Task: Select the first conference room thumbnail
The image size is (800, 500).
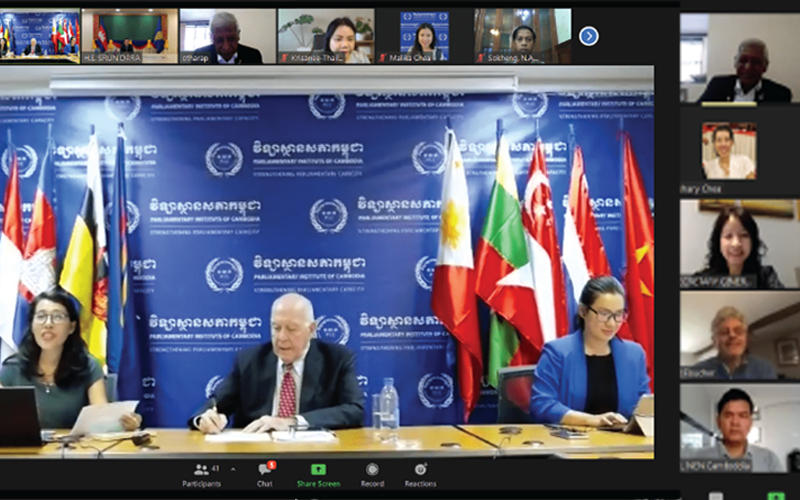Action: (40, 36)
